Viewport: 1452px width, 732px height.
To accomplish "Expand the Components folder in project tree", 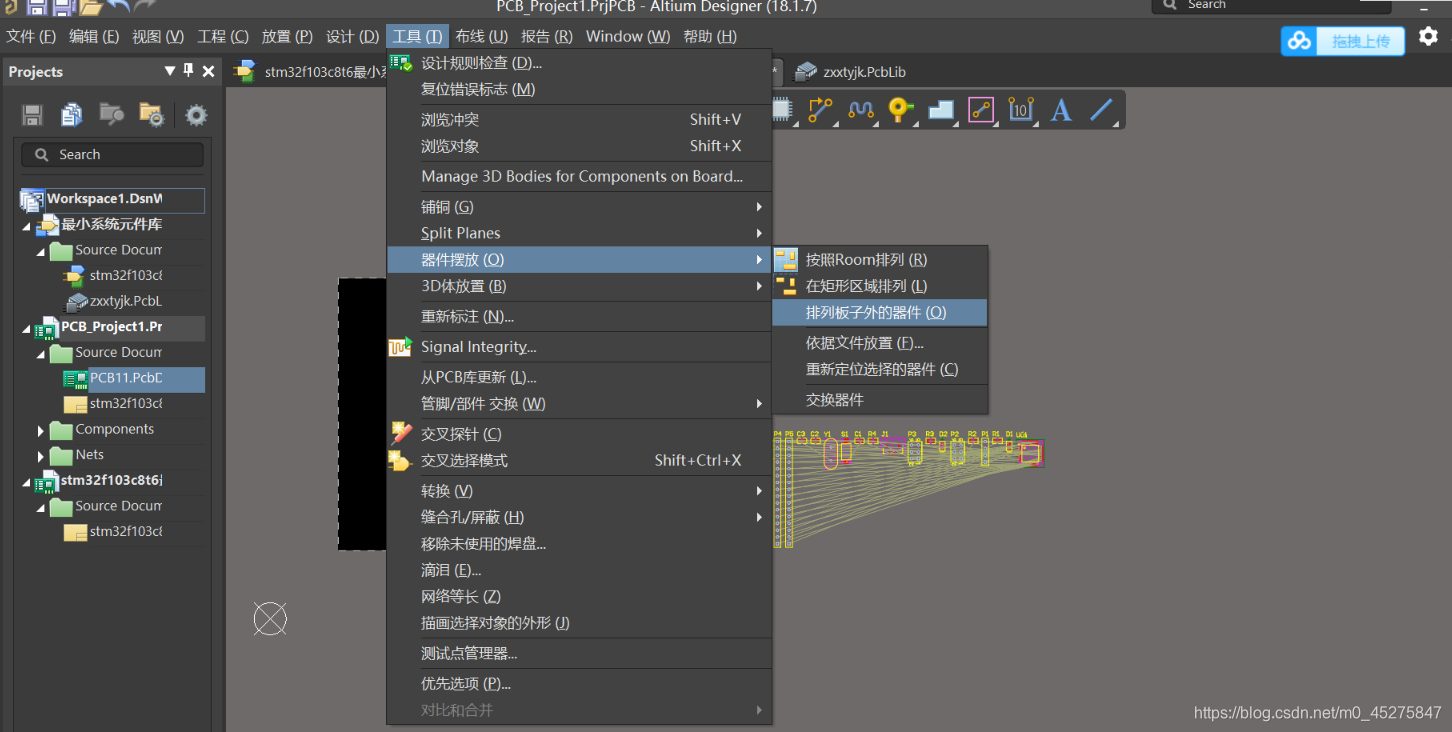I will (x=41, y=430).
